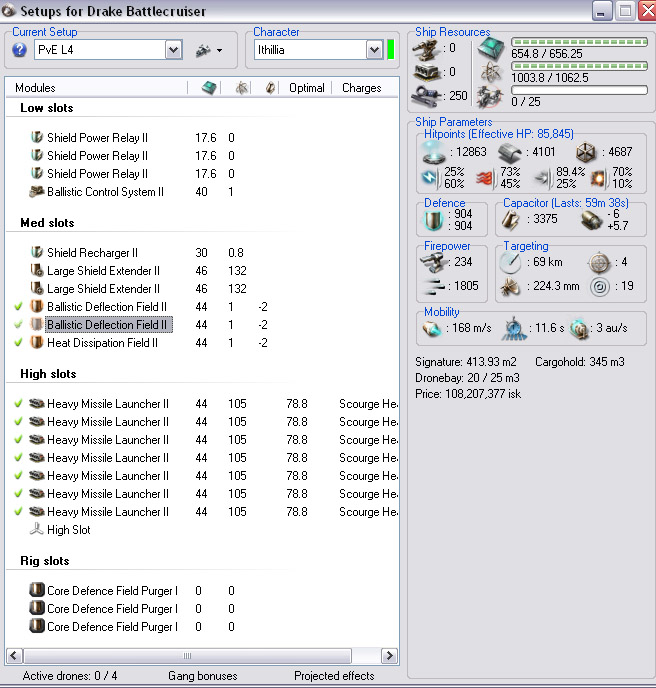Viewport: 656px width, 688px height.
Task: Click the max targets icon showing 4
Action: pos(599,263)
